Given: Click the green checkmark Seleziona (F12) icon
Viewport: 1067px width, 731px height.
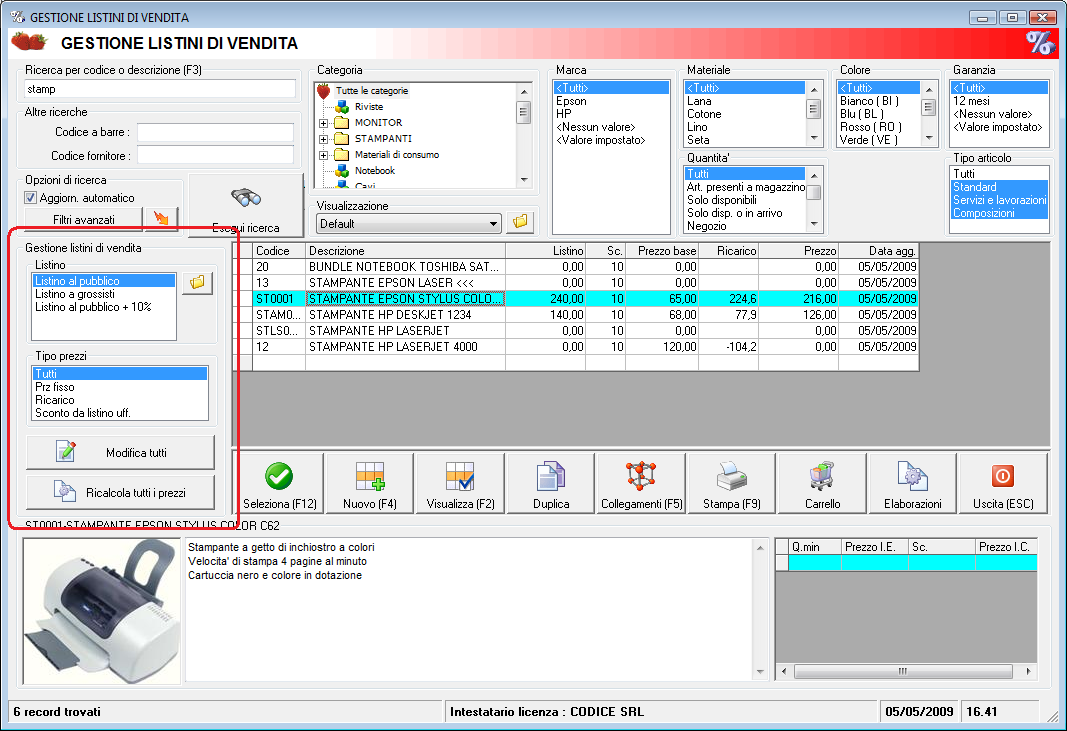Looking at the screenshot, I should (279, 476).
